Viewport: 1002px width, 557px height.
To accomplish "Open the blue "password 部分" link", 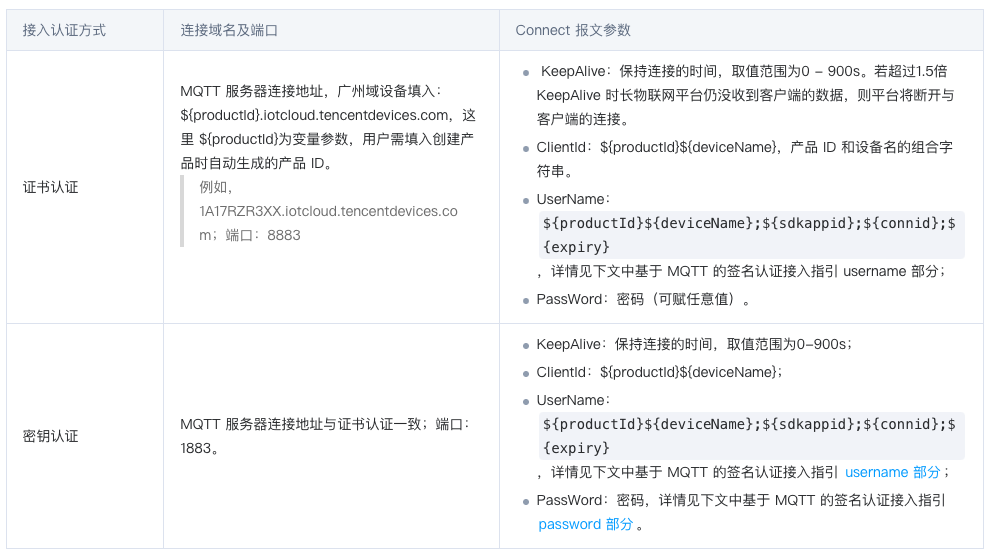I will (x=585, y=524).
